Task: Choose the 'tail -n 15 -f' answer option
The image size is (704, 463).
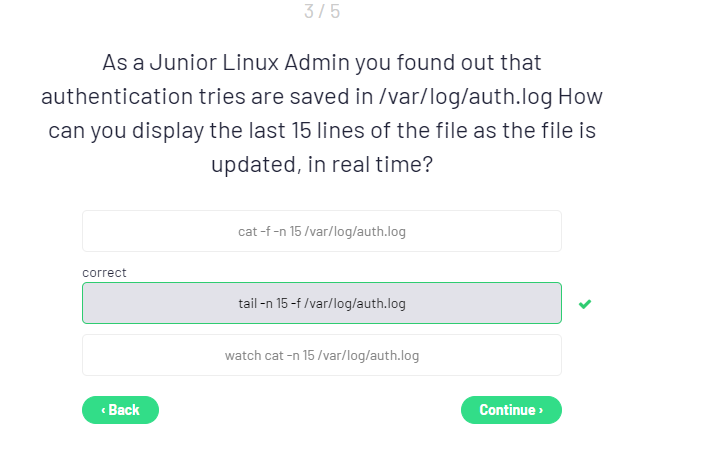Action: pyautogui.click(x=321, y=303)
